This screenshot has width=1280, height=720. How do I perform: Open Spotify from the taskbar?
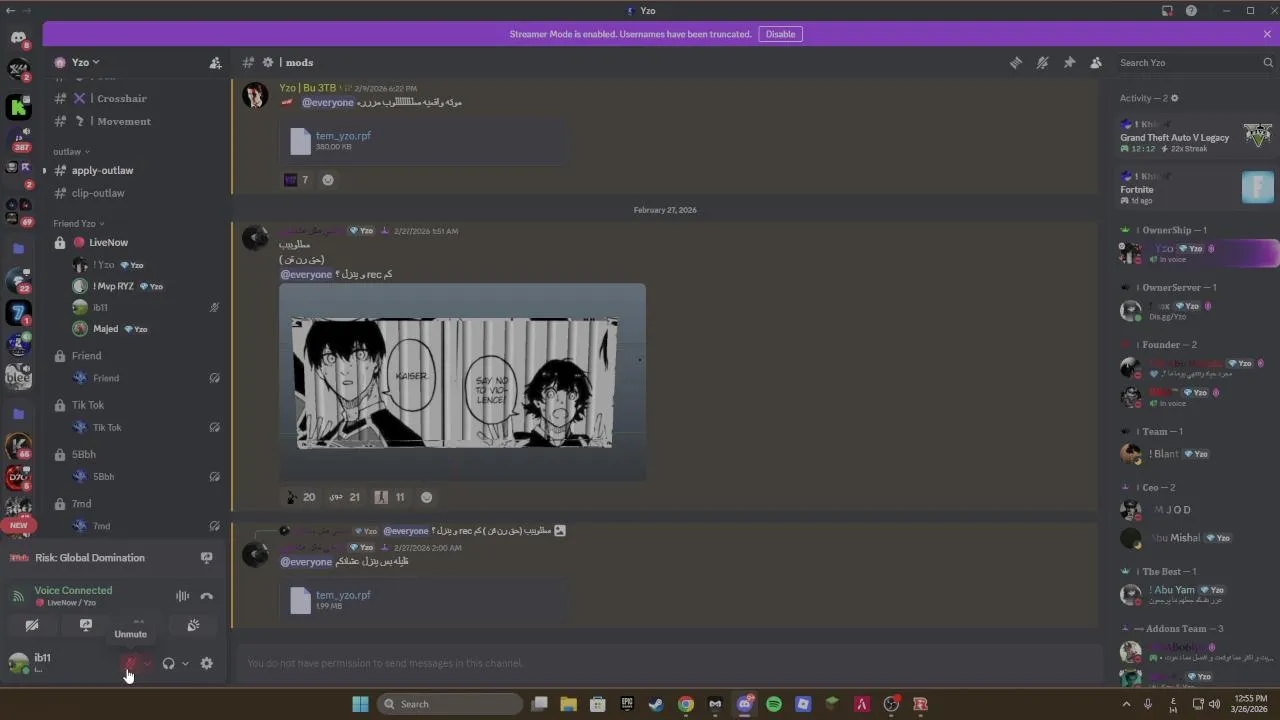(774, 704)
